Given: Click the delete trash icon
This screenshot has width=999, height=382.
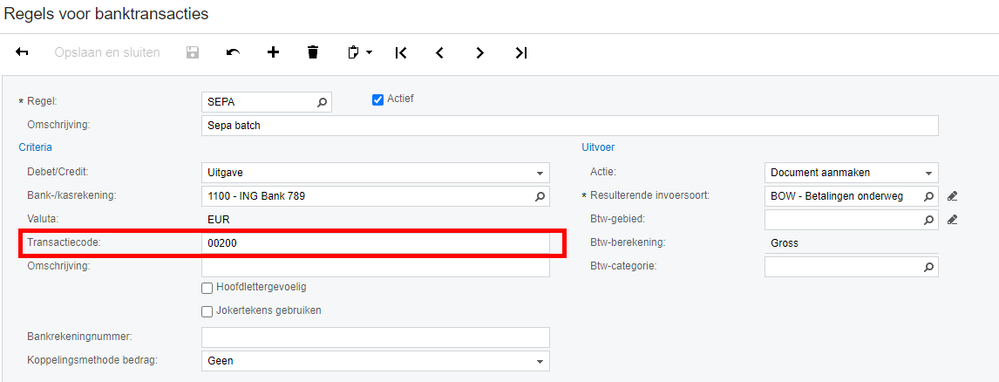Looking at the screenshot, I should click(x=312, y=52).
